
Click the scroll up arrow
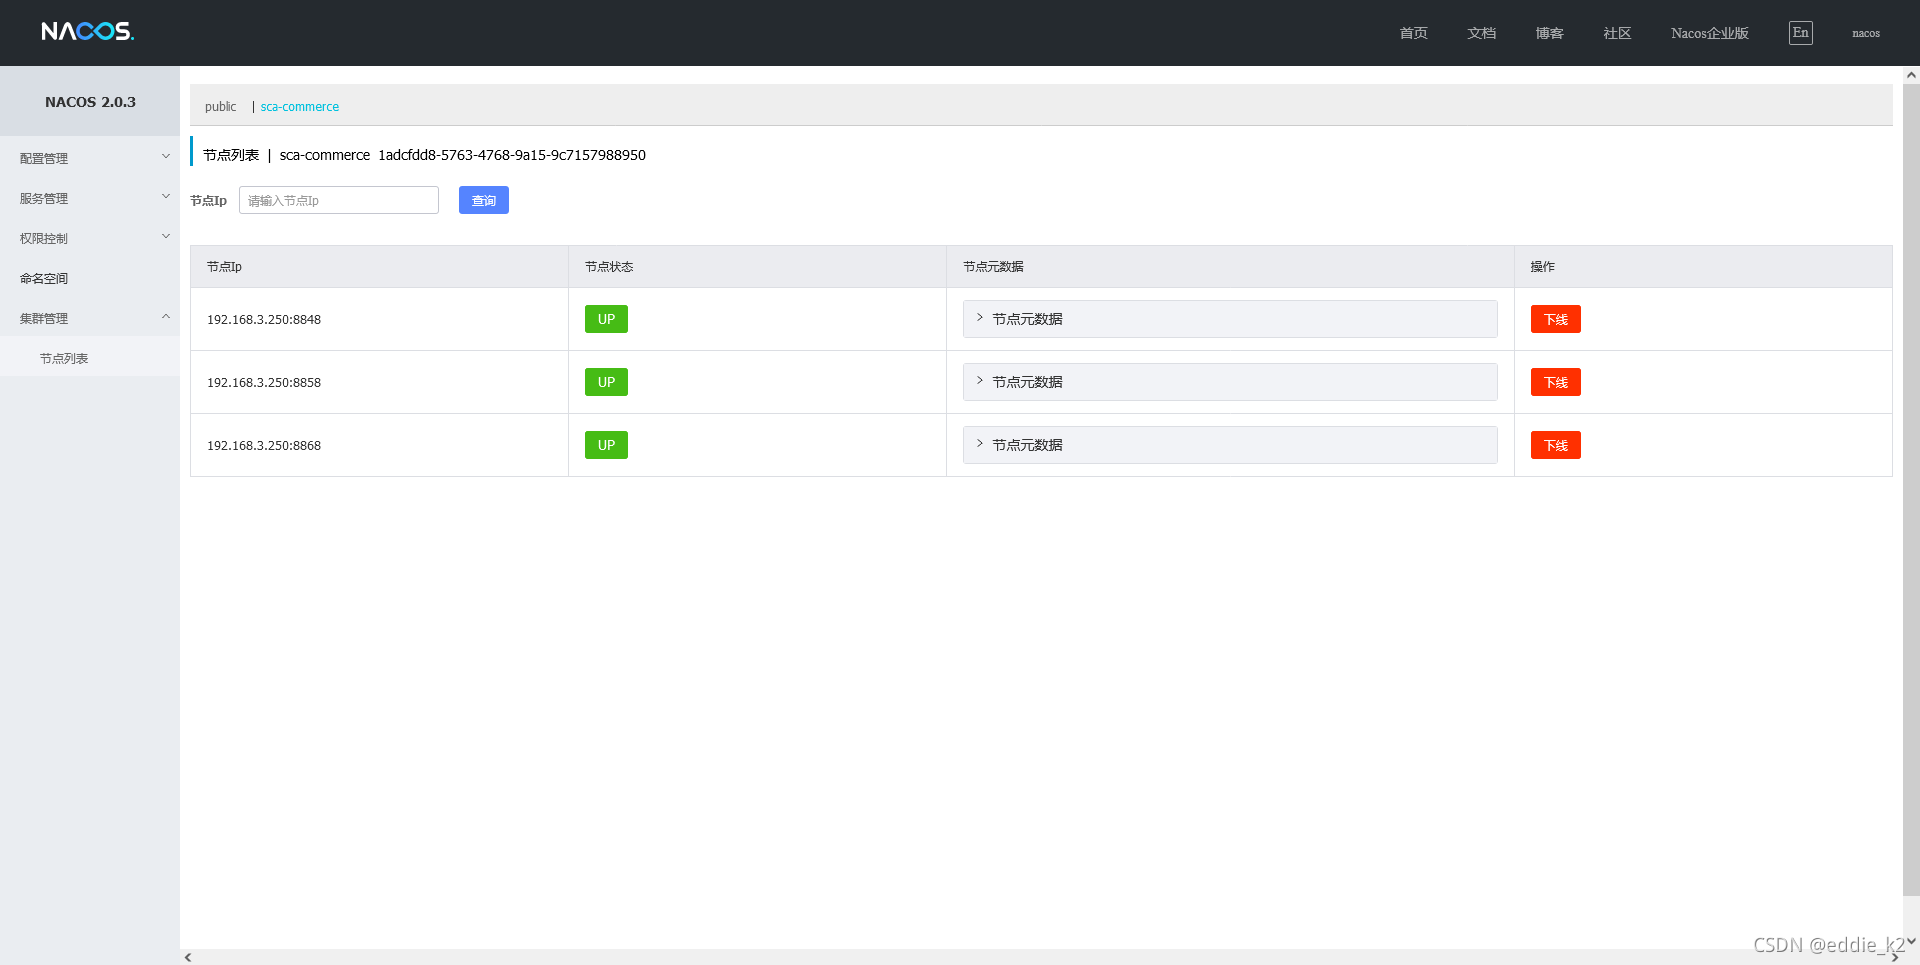(1911, 75)
